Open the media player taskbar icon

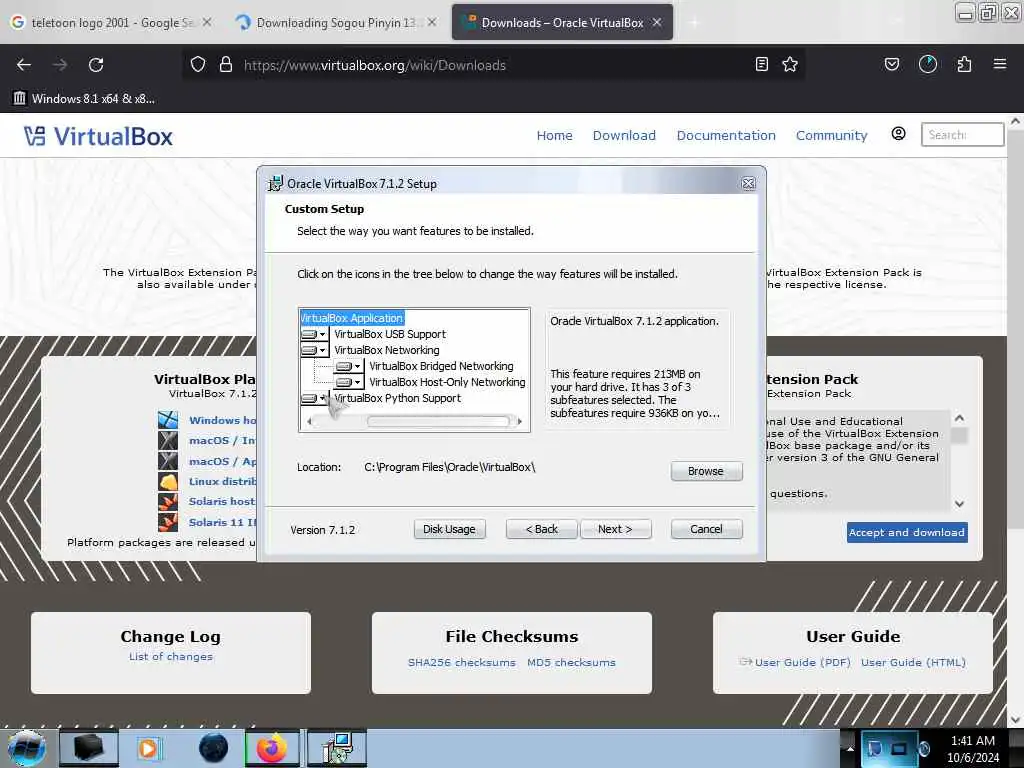point(148,748)
